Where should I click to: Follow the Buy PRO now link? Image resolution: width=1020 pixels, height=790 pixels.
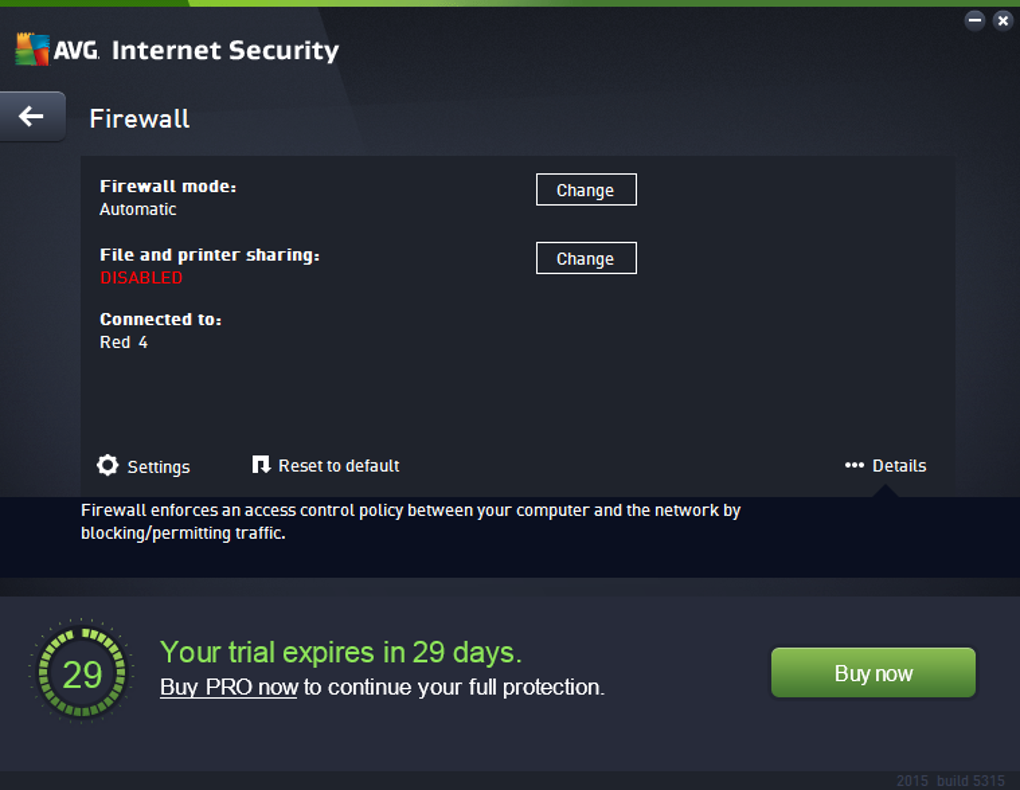[229, 687]
